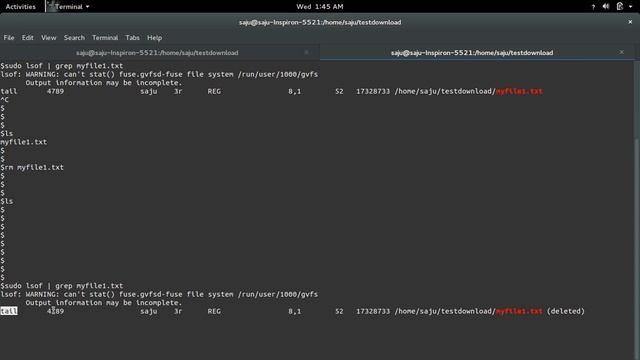Click the PID 4789 in first lsof output

tap(56, 91)
